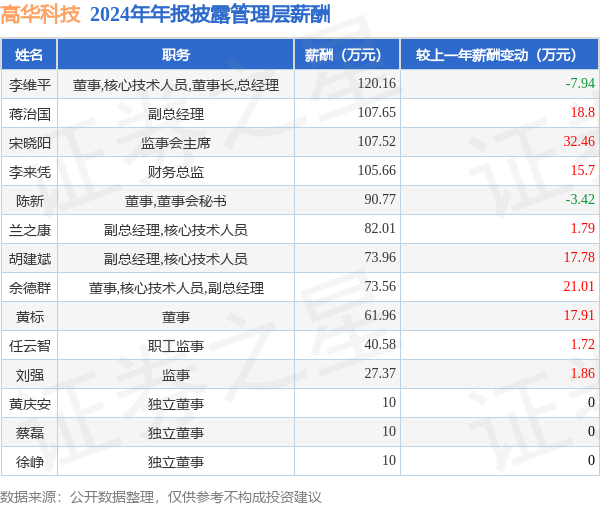Click 黄标's 董事 position cell
Viewport: 600px width, 506px height.
coord(176,317)
